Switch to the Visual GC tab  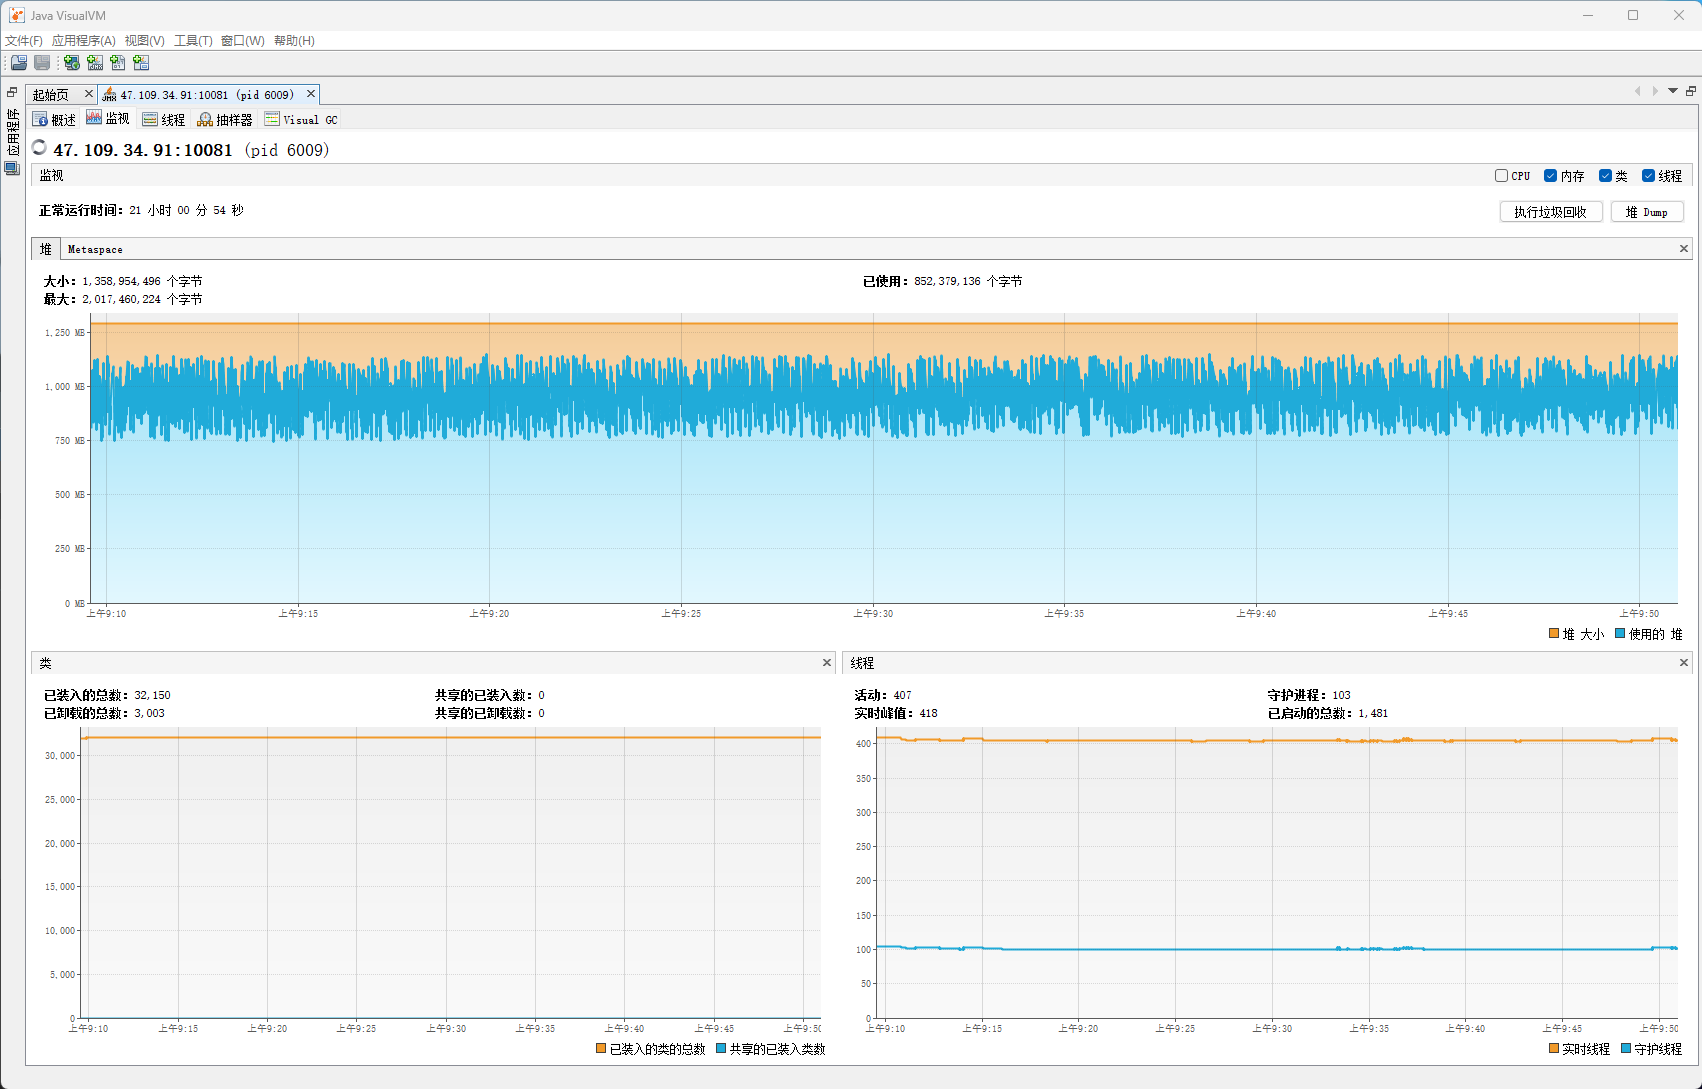(301, 120)
